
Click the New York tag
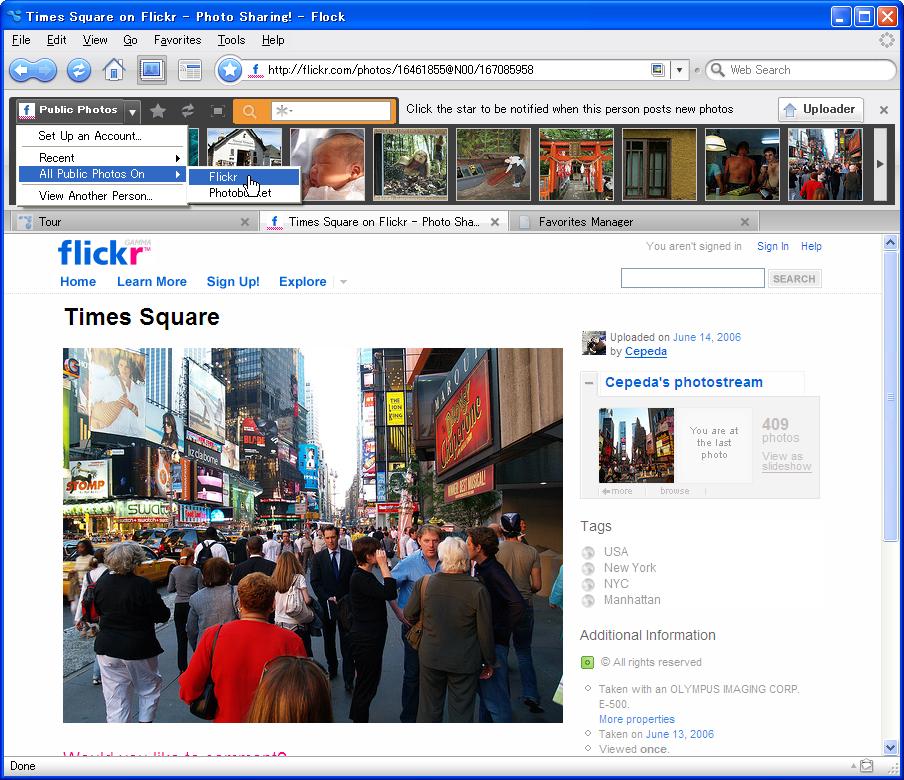pos(630,568)
